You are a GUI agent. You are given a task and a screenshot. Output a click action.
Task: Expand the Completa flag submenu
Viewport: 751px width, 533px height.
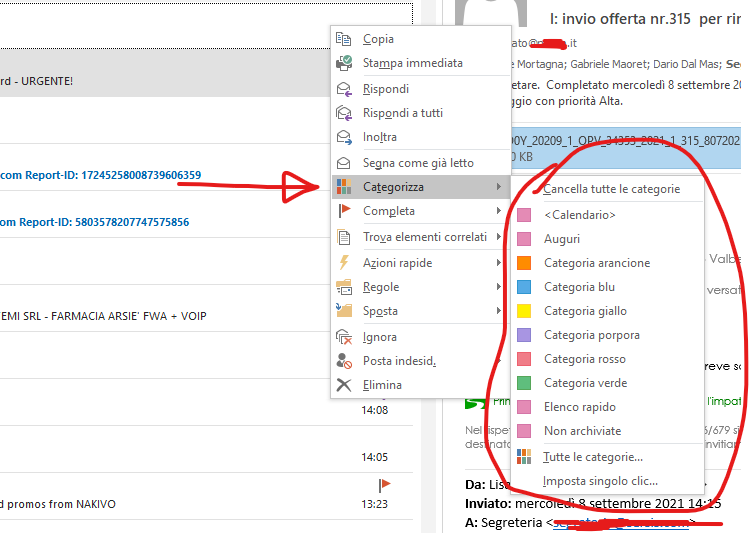tap(499, 211)
